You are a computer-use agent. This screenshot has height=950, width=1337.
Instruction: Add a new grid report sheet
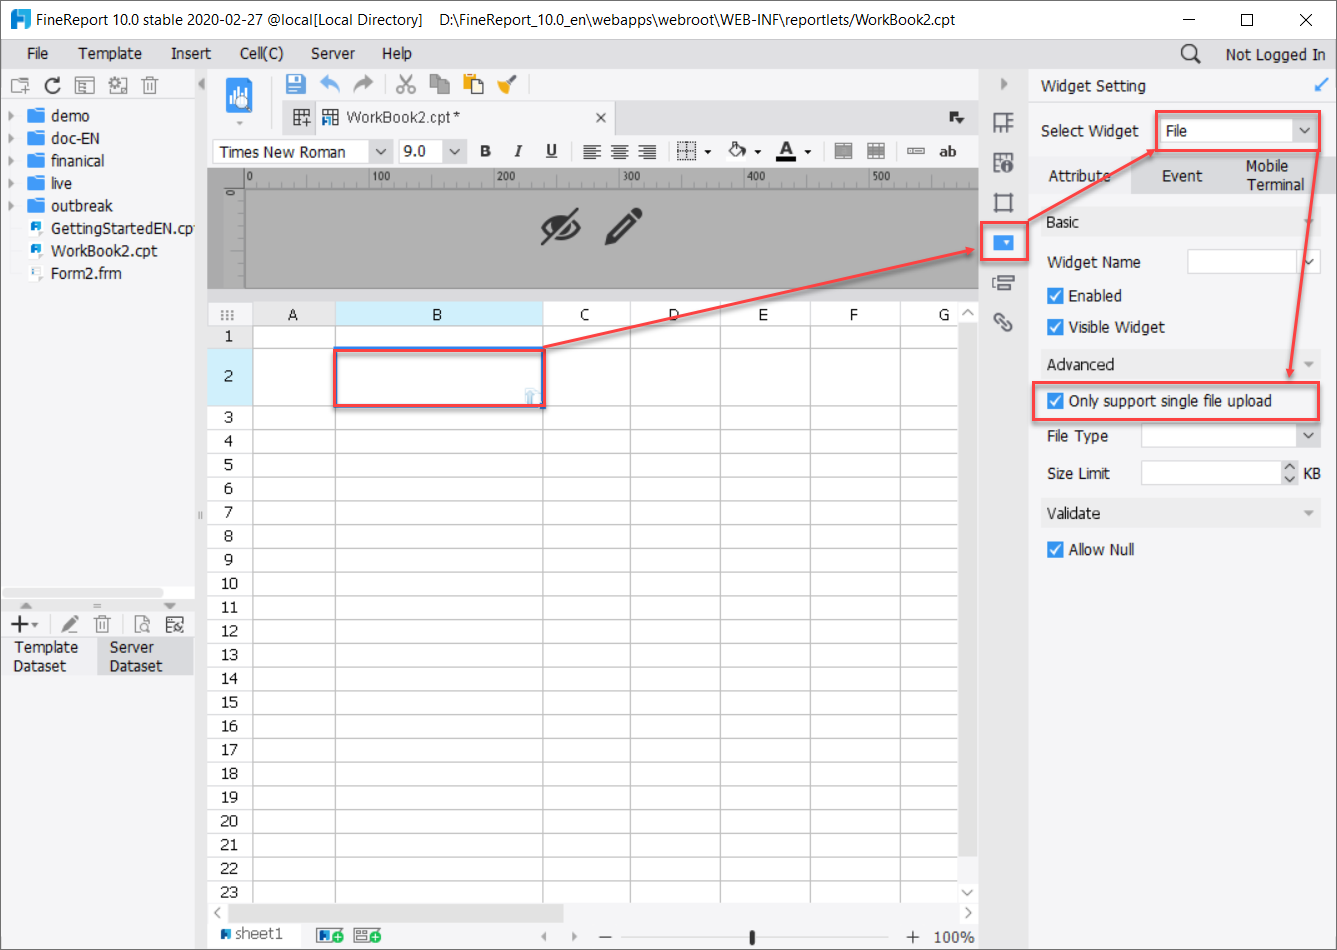point(329,934)
